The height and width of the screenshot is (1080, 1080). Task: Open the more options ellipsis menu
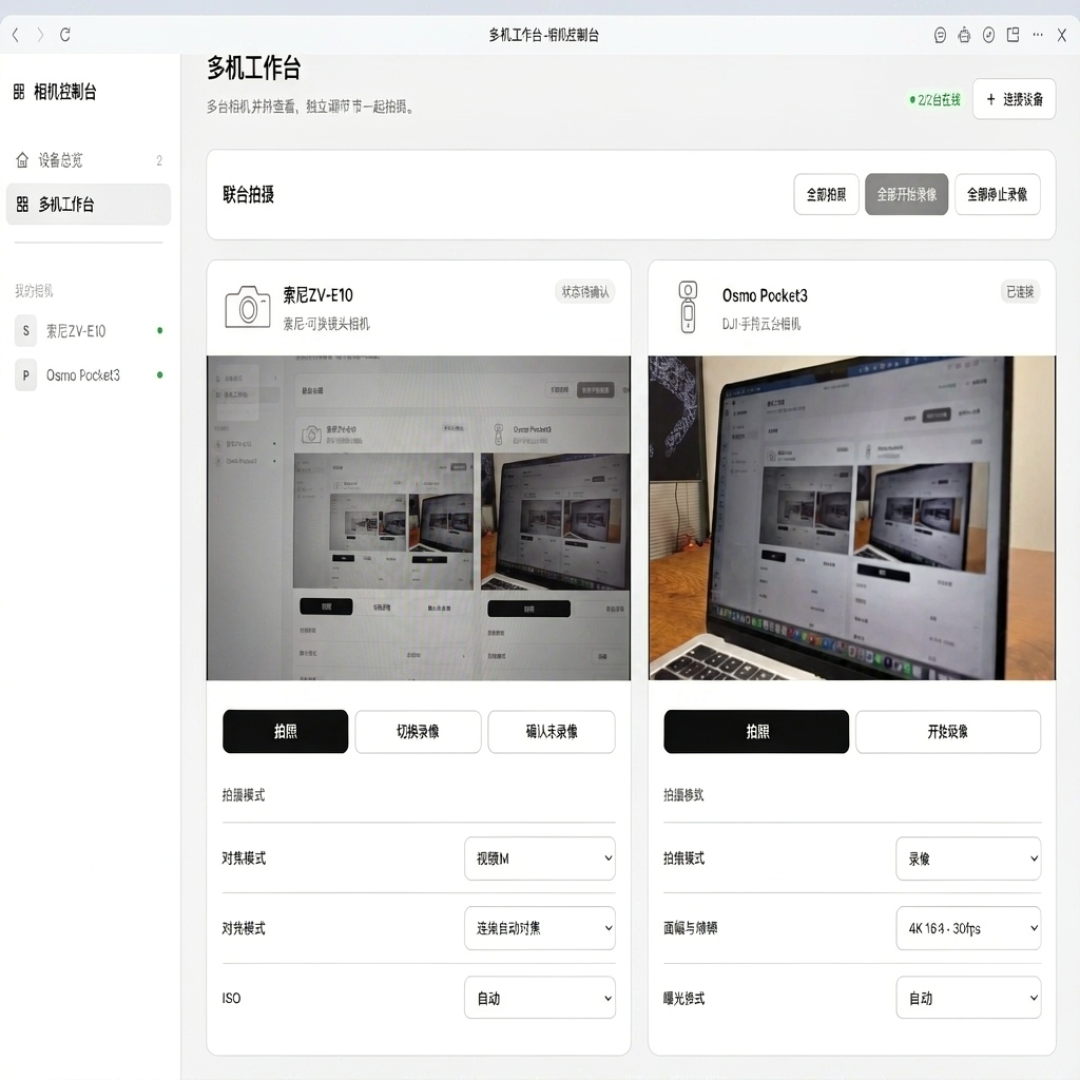point(1037,34)
